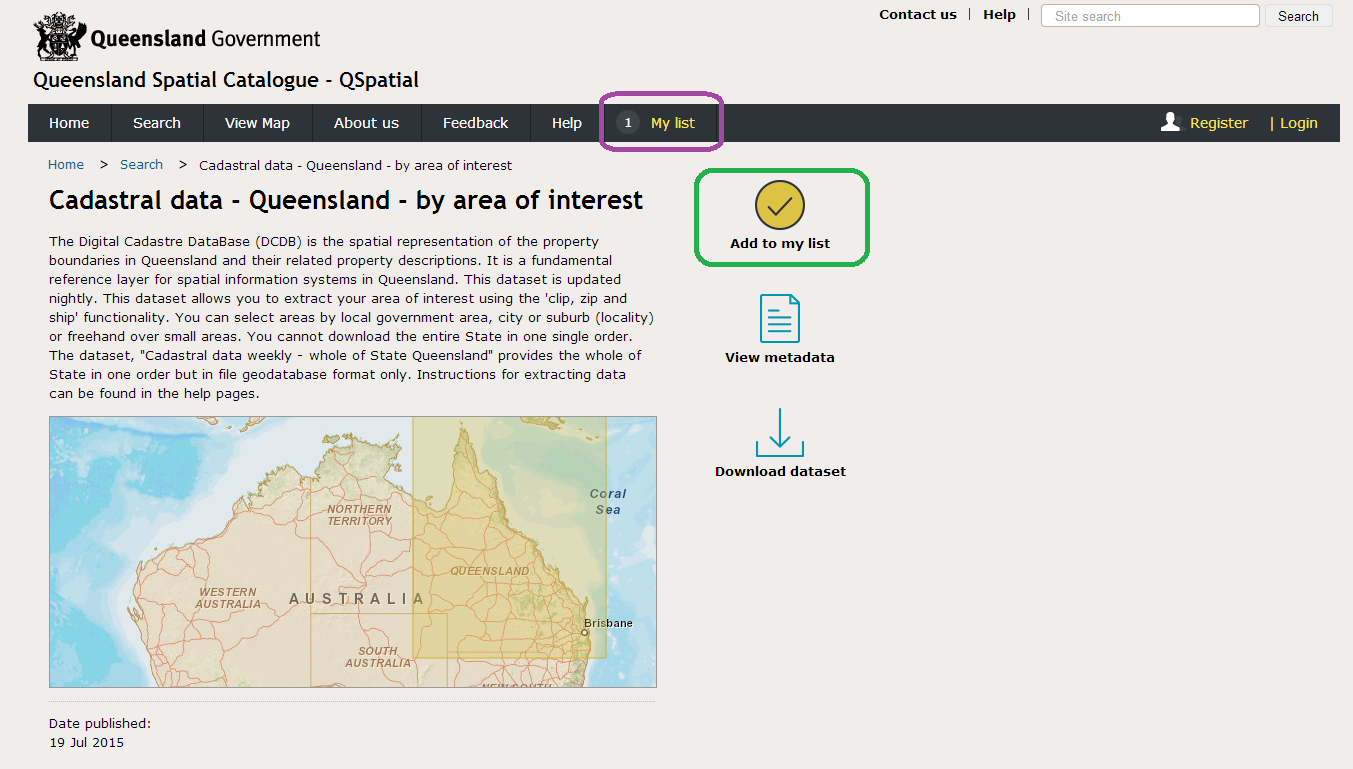This screenshot has height=769, width=1353.
Task: Follow the Contact us link at top
Action: [x=918, y=14]
